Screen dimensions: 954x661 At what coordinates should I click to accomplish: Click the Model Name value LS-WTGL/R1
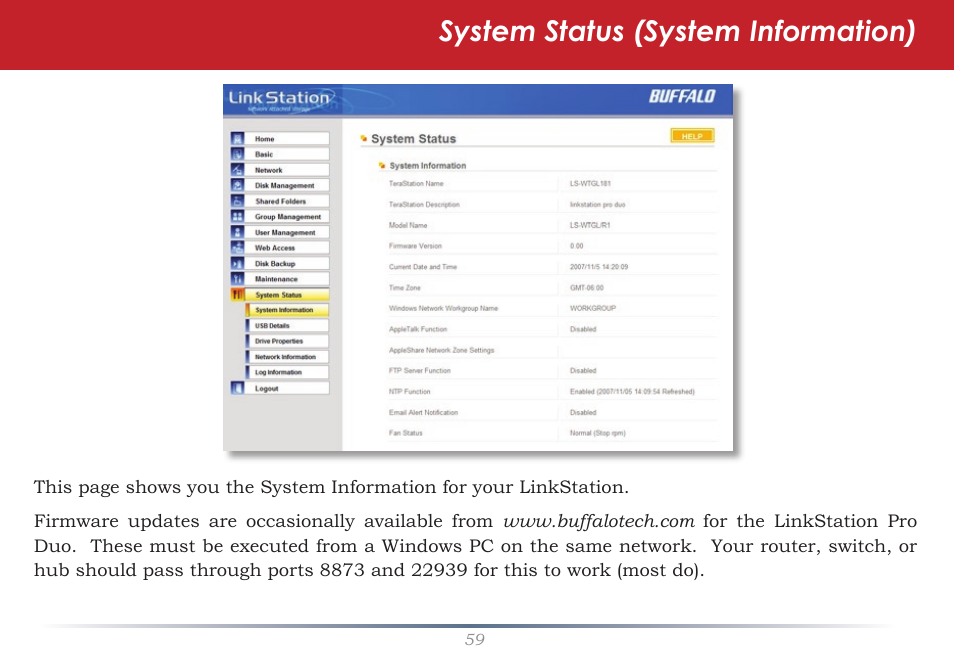[x=590, y=225]
